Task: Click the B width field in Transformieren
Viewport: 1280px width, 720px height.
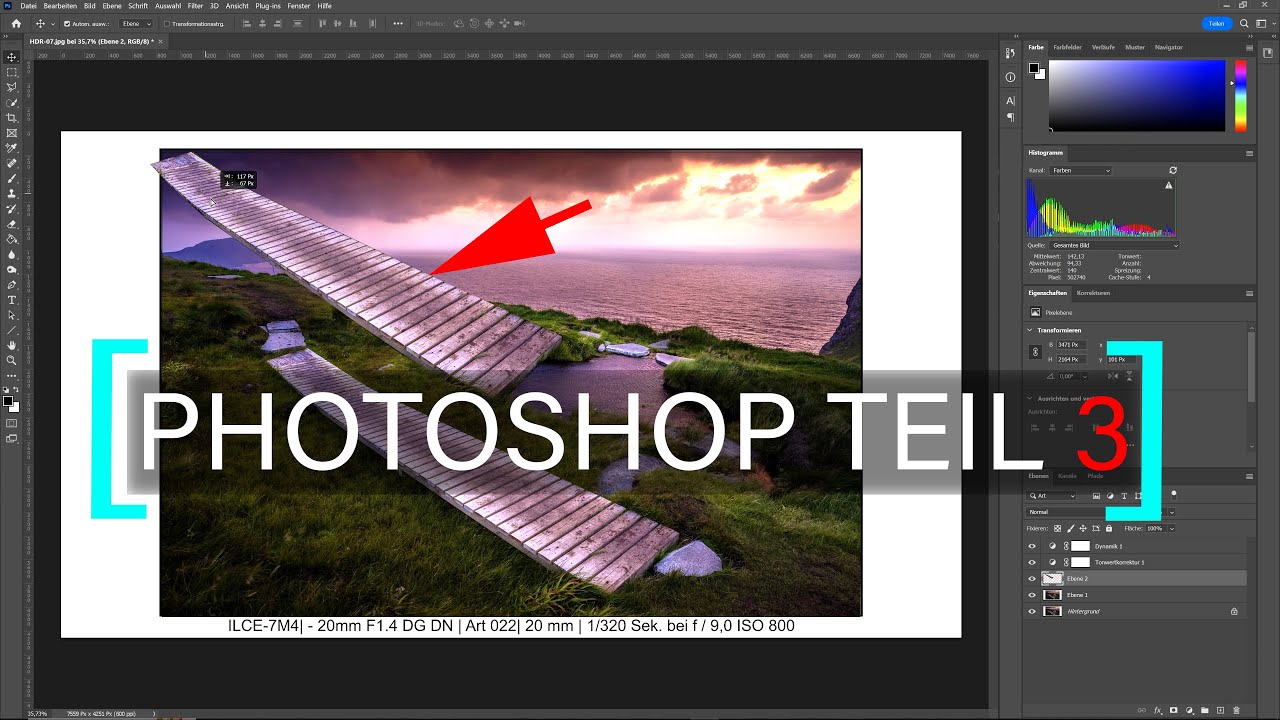Action: click(x=1073, y=345)
